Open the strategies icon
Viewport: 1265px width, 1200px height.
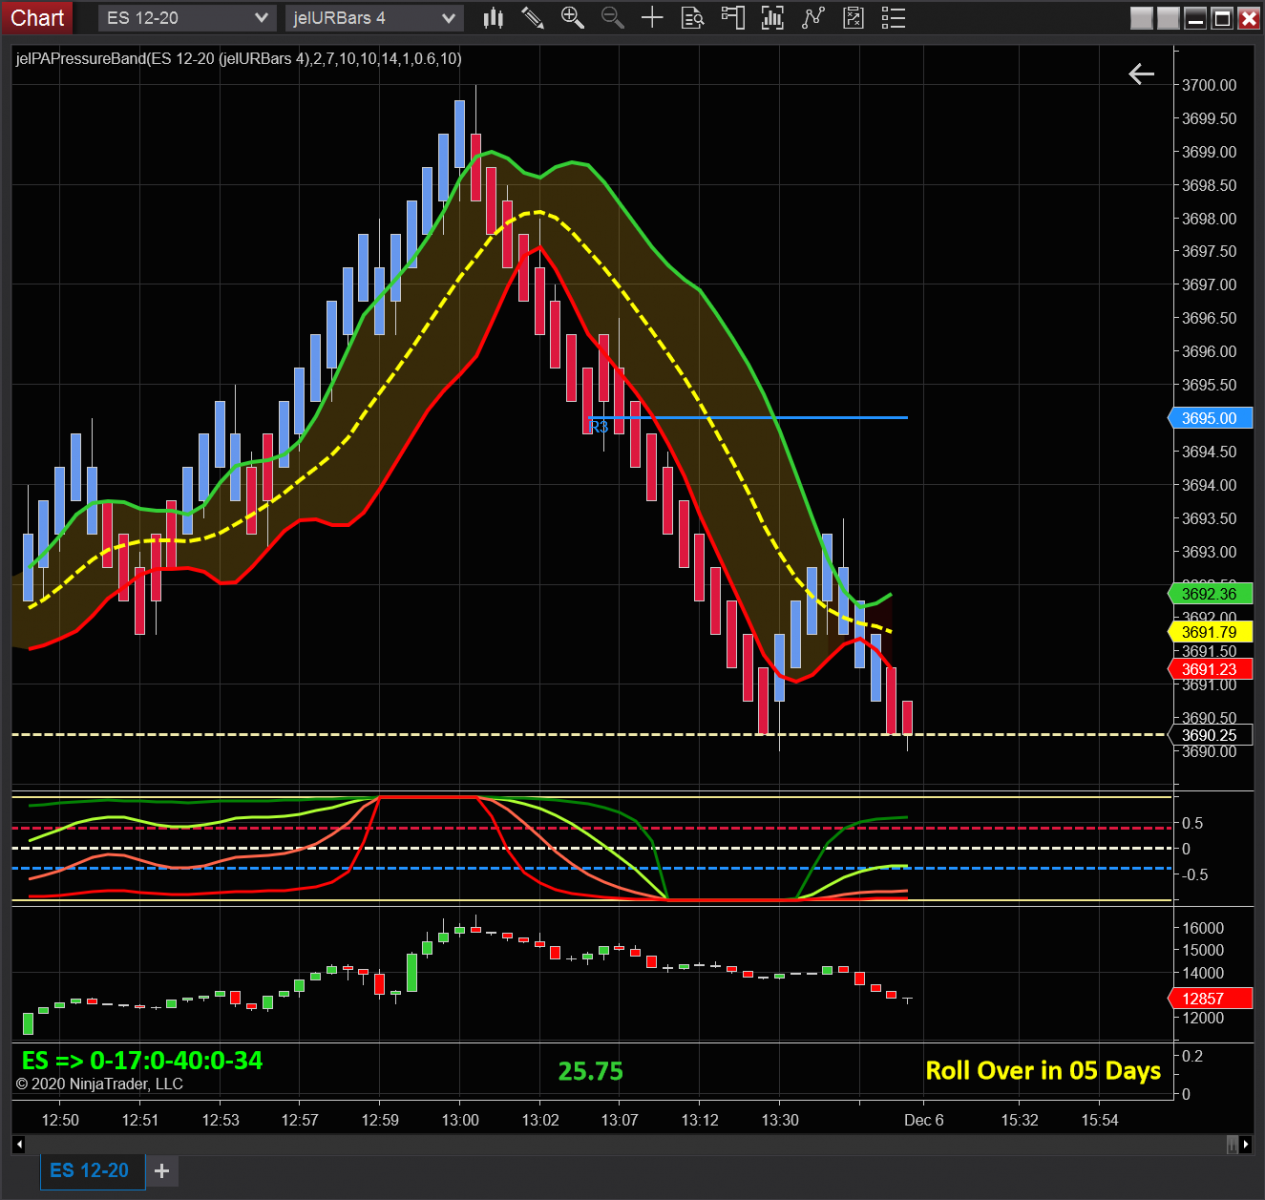pos(853,18)
